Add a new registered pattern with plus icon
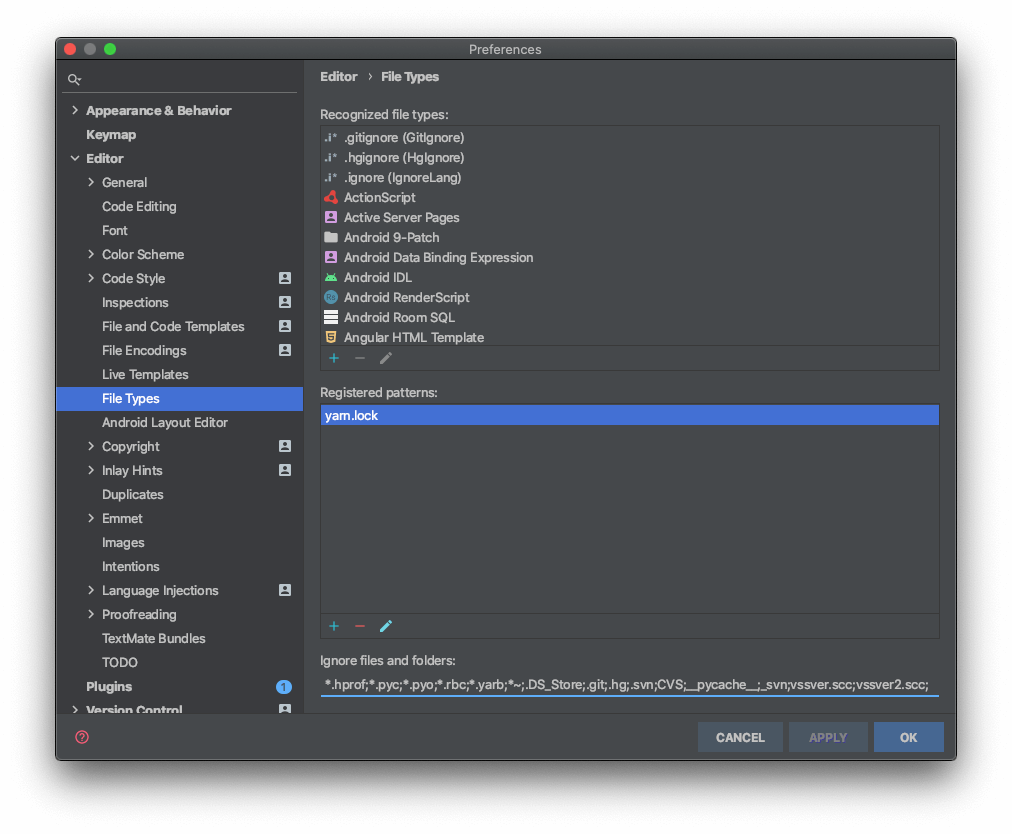Image resolution: width=1012 pixels, height=834 pixels. (334, 626)
